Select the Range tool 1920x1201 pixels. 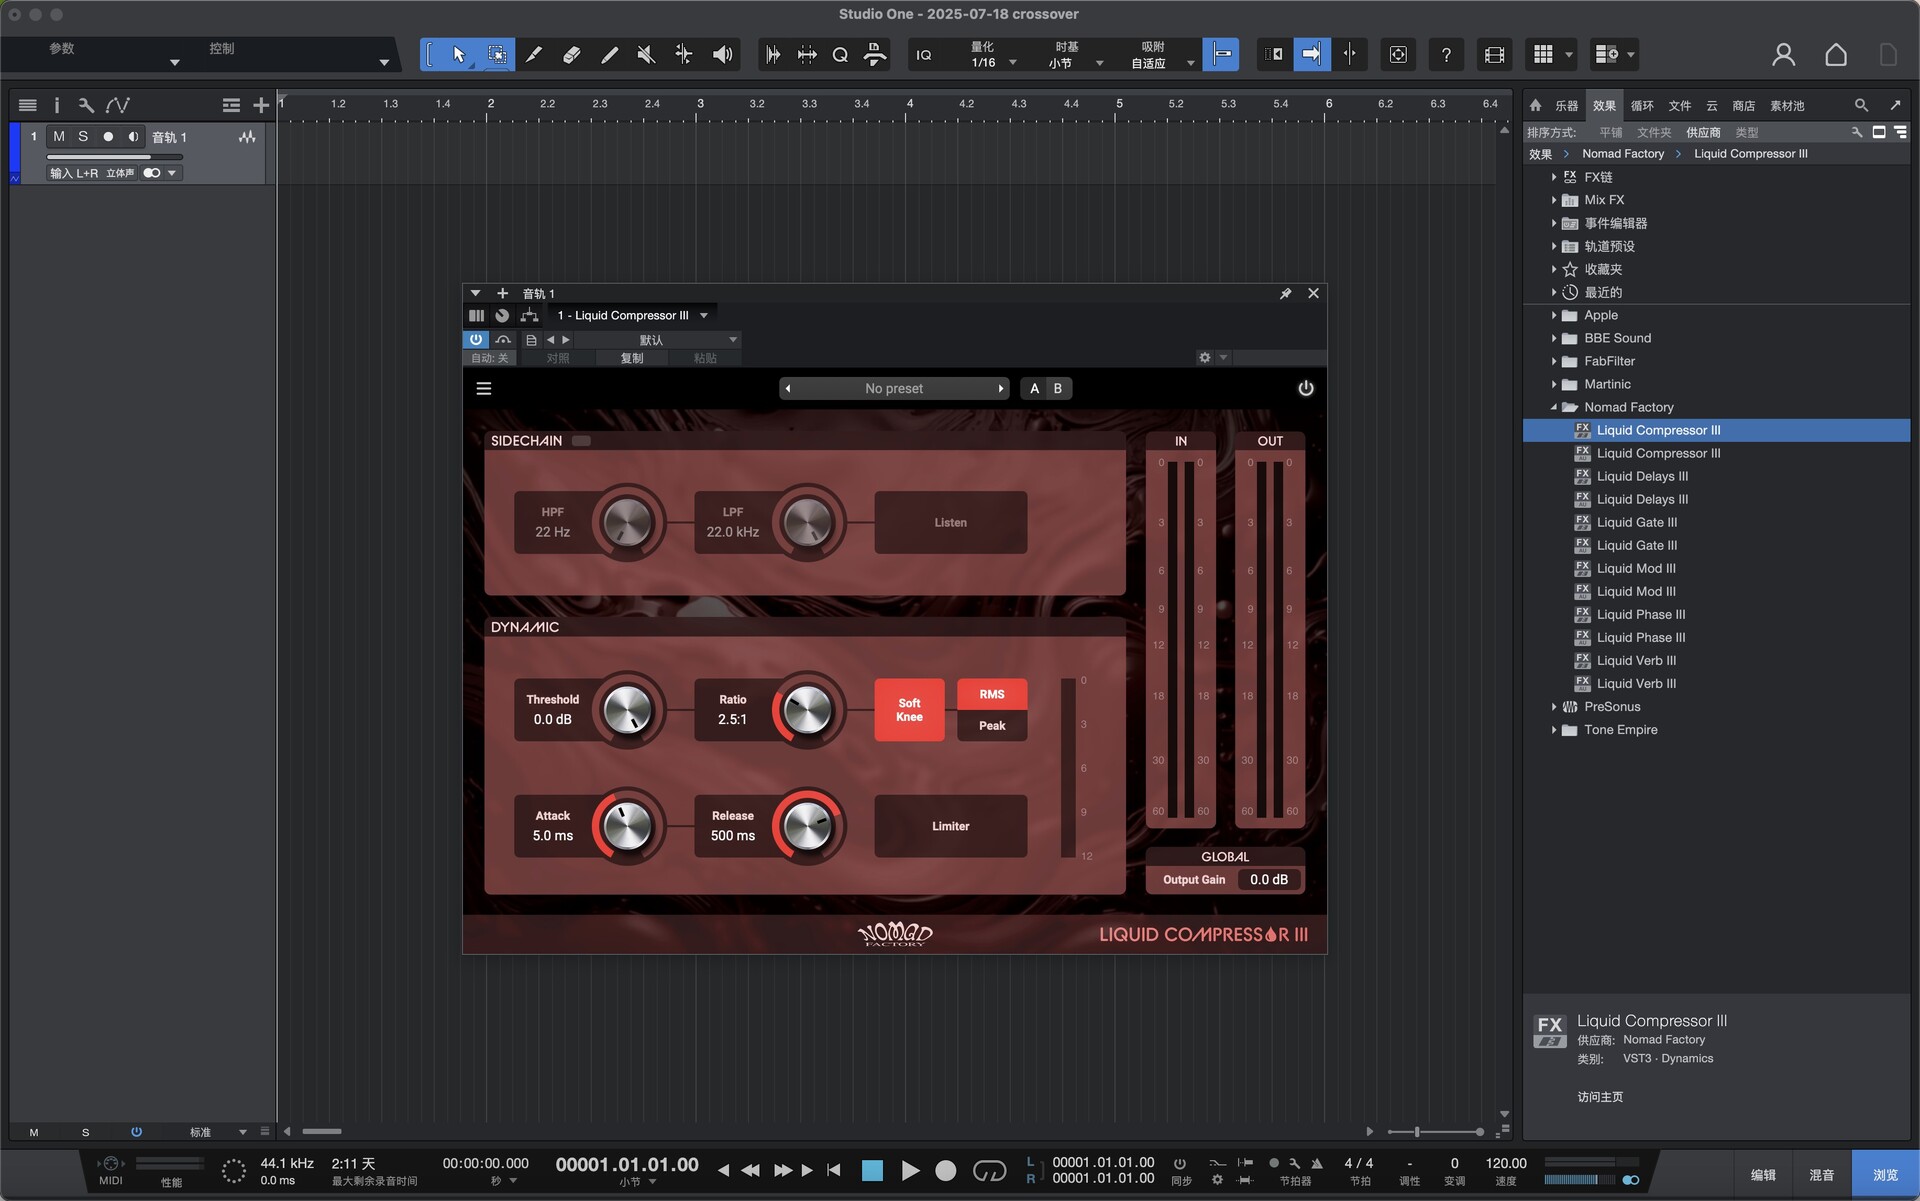[497, 55]
